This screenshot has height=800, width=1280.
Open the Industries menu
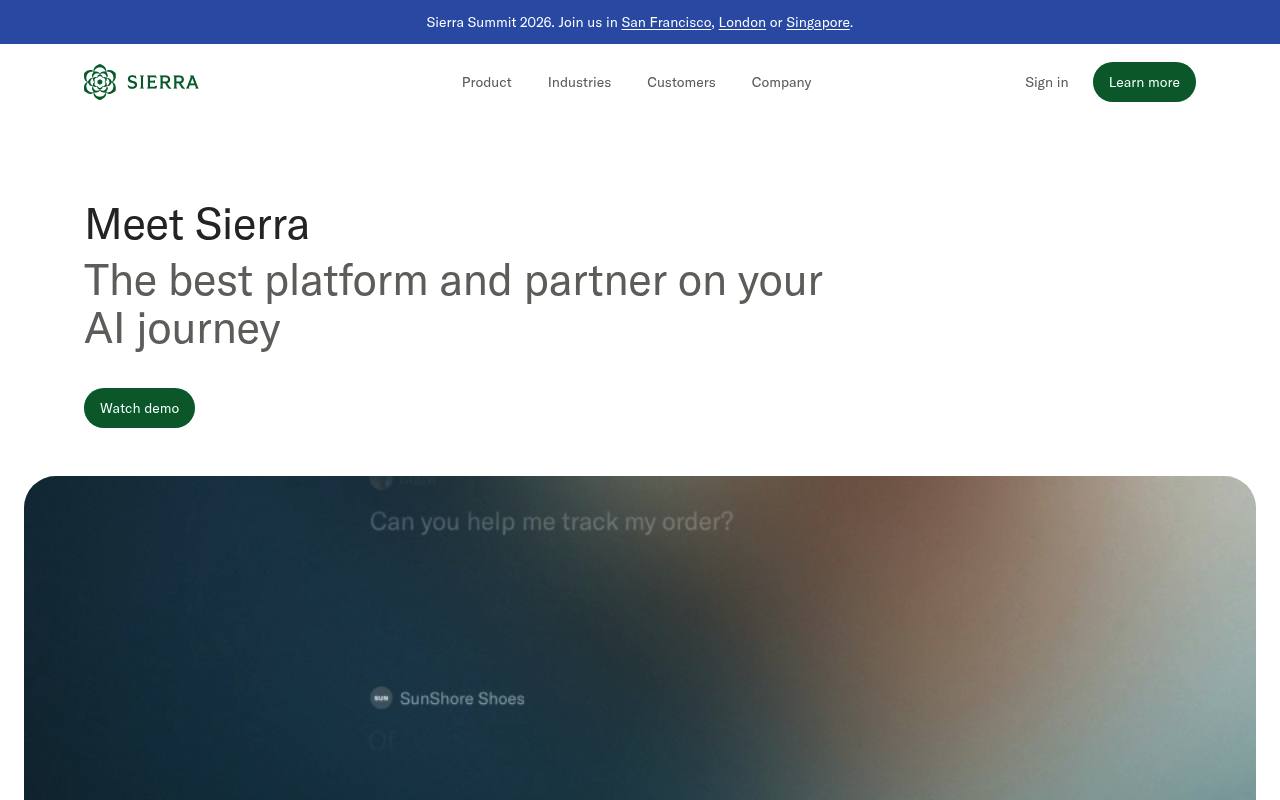579,82
